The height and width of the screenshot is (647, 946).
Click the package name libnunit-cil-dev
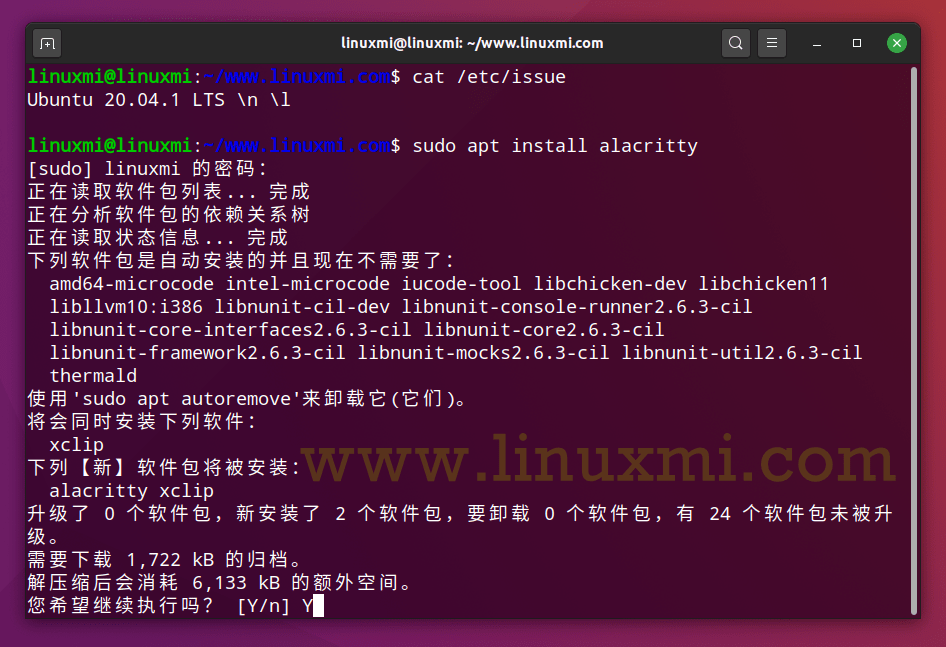(302, 307)
